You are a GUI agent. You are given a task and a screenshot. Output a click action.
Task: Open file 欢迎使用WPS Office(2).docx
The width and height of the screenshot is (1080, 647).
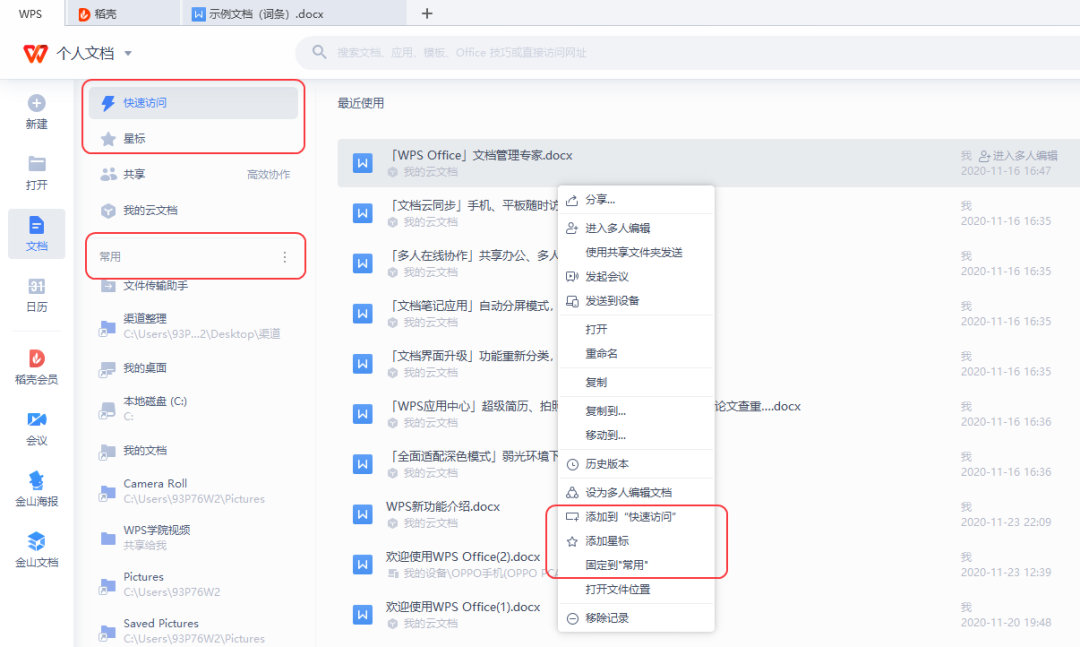463,557
